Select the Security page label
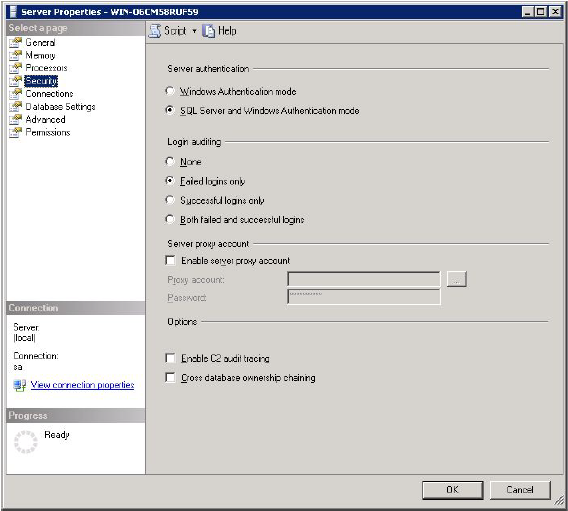568x511 pixels. [41, 81]
